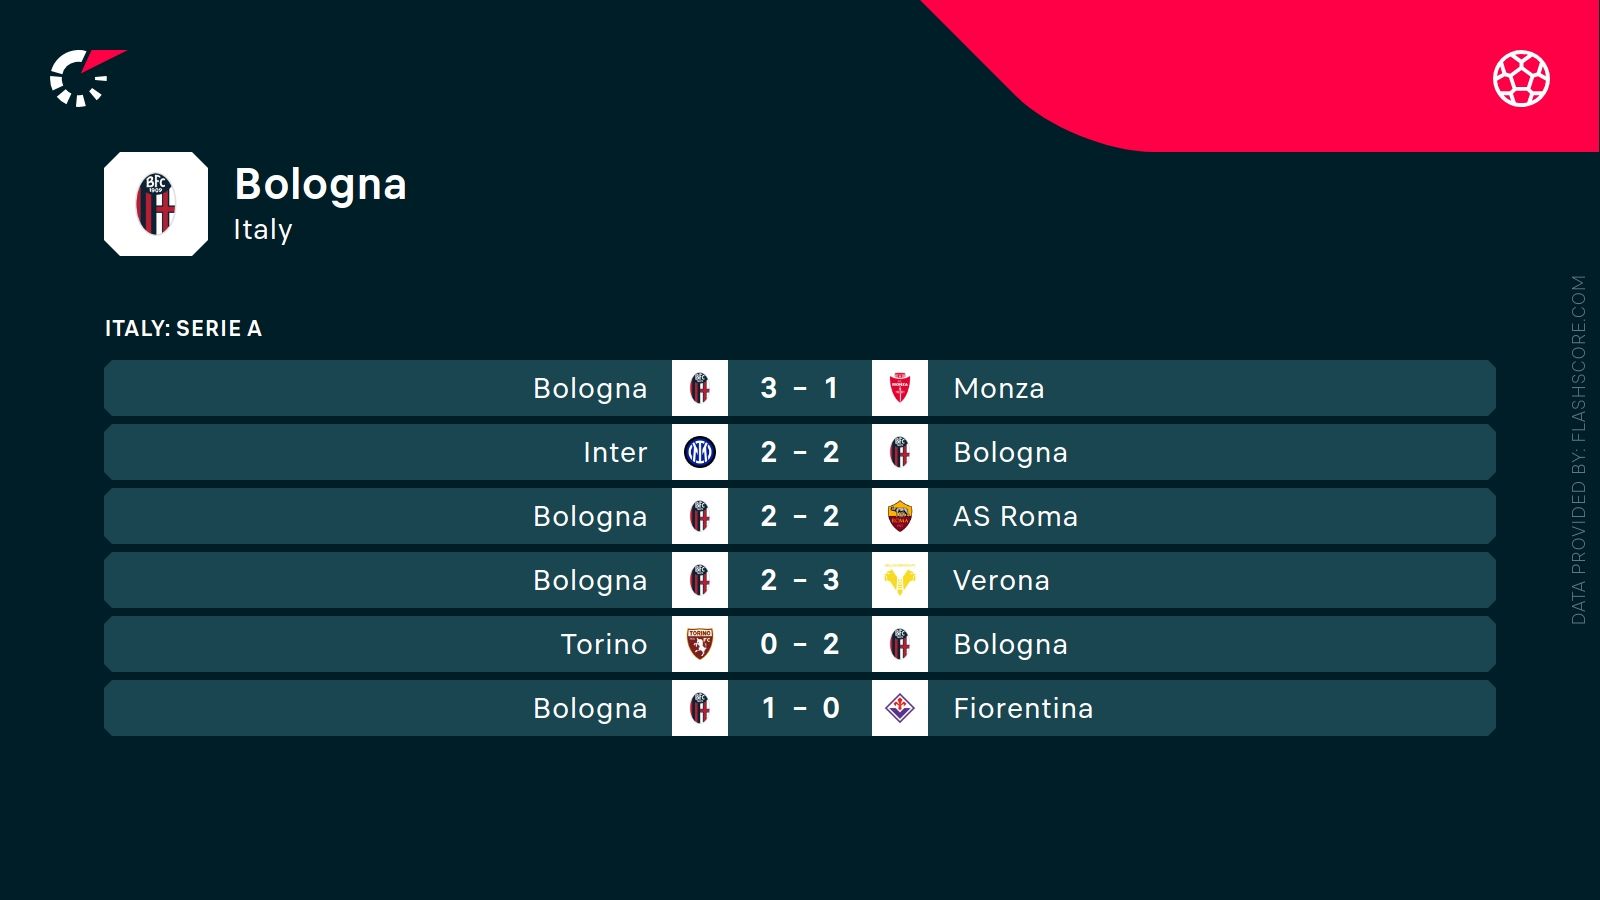This screenshot has height=900, width=1600.
Task: Click the large Bologna club crest
Action: click(156, 204)
